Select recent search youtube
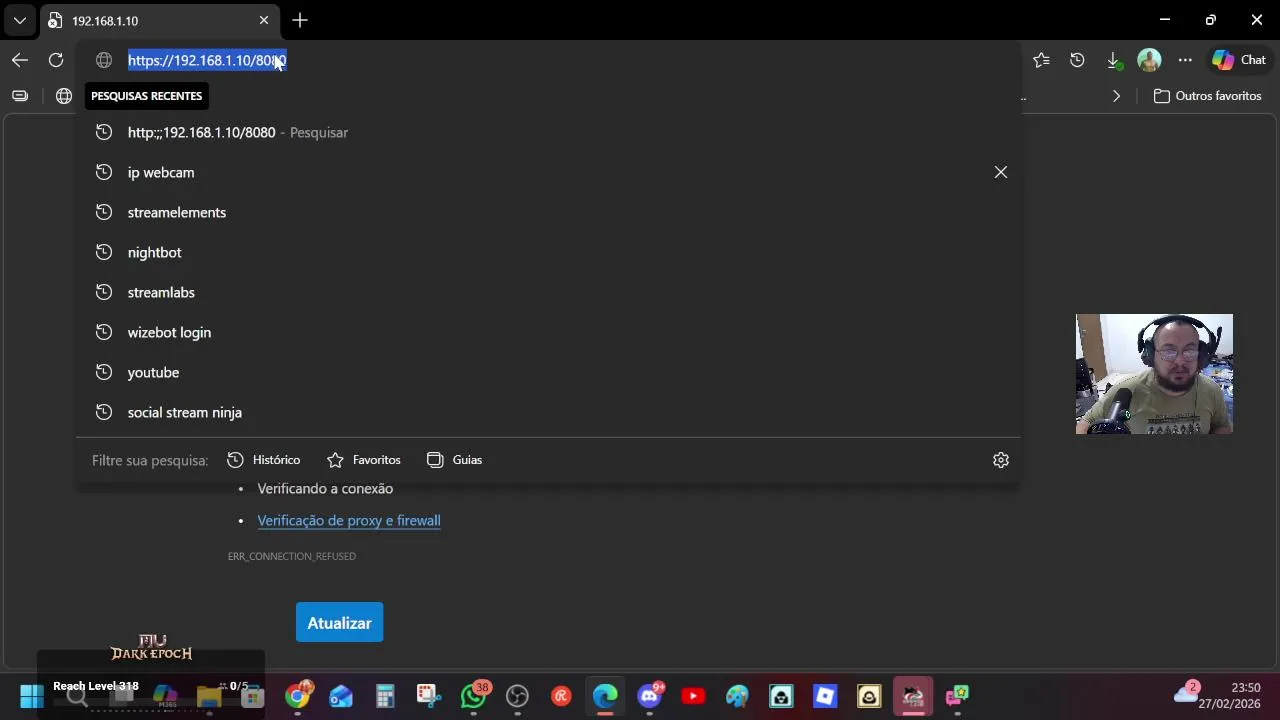This screenshot has height=720, width=1280. (548, 372)
